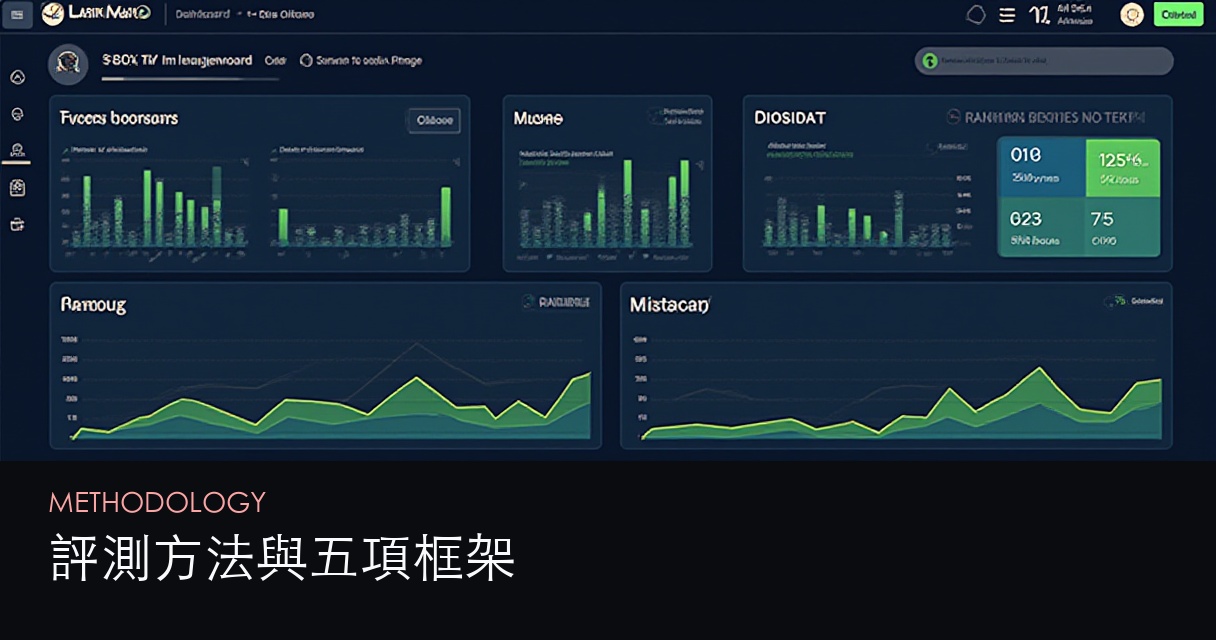This screenshot has height=640, width=1216.
Task: Select the first sidebar icon with triangle
Action: pos(17,78)
